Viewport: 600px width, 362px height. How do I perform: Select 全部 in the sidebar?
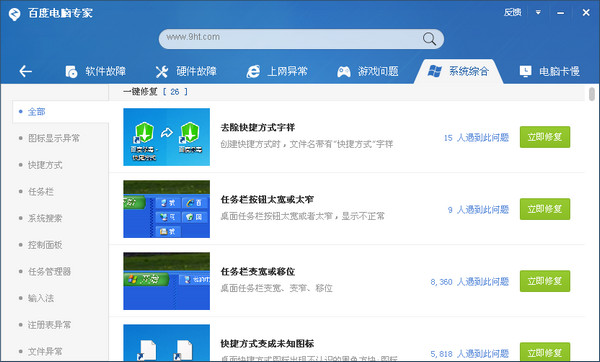click(60, 112)
